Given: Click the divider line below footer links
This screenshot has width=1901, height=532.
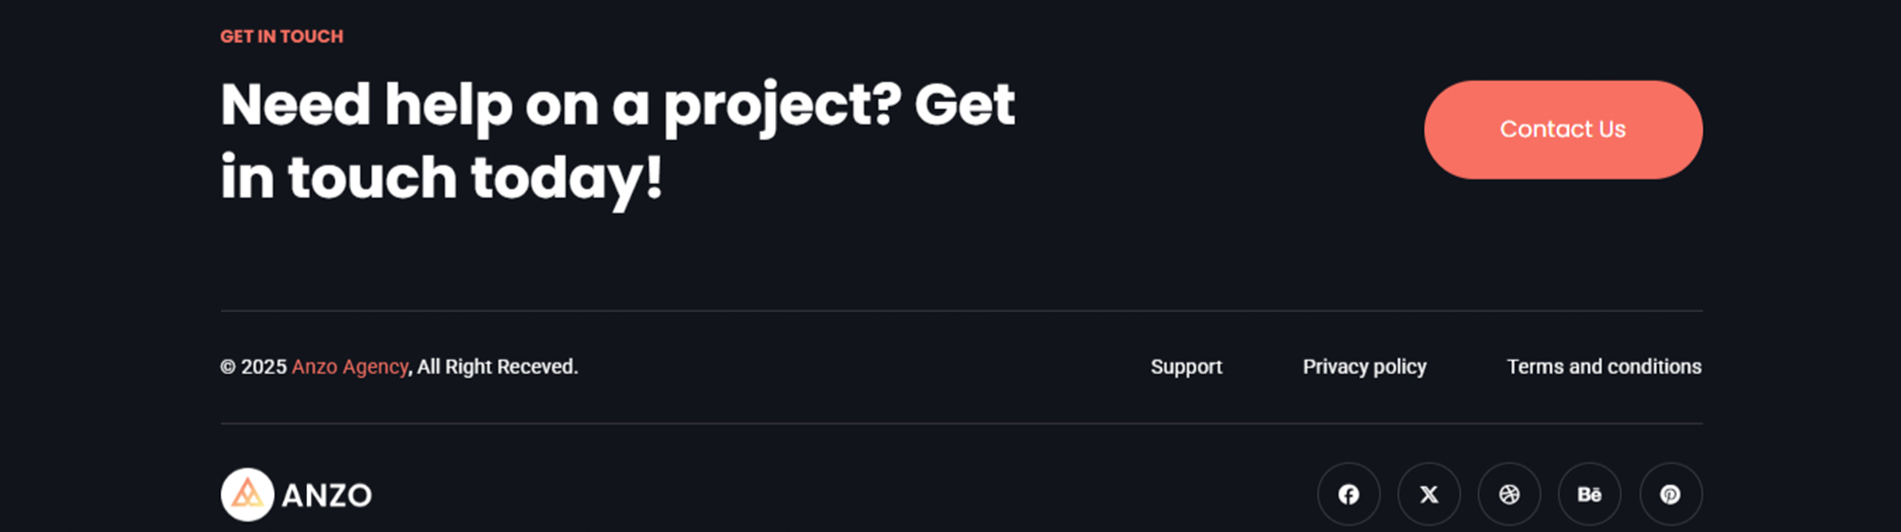Looking at the screenshot, I should (x=960, y=424).
